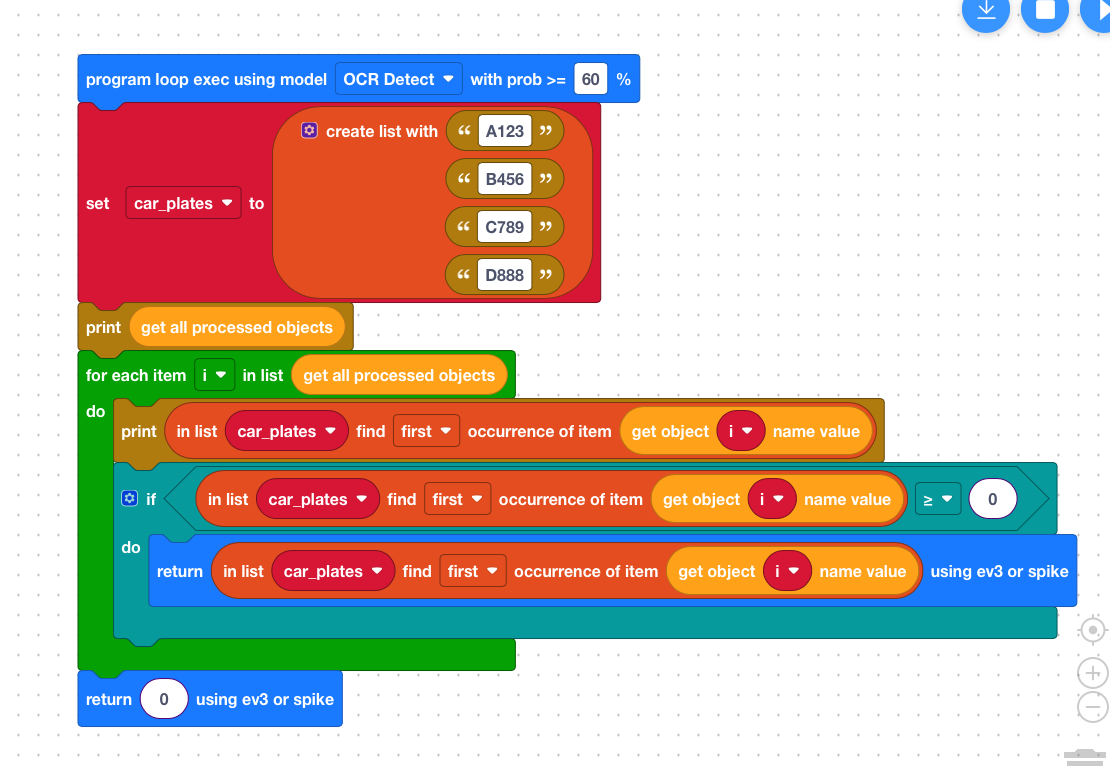Edit the D888 text field
Screen dimensions: 1110x766
(505, 275)
